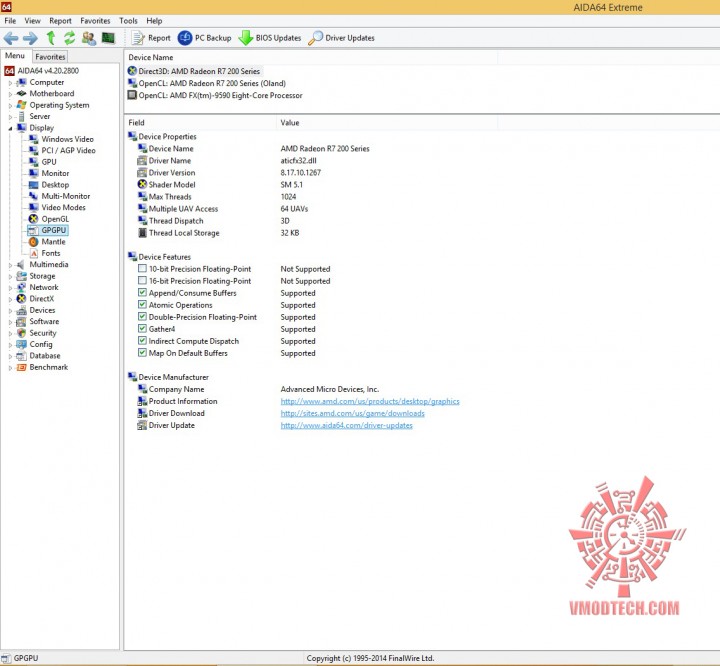The image size is (720, 666).
Task: Go back with the blue left arrow
Action: tap(11, 38)
